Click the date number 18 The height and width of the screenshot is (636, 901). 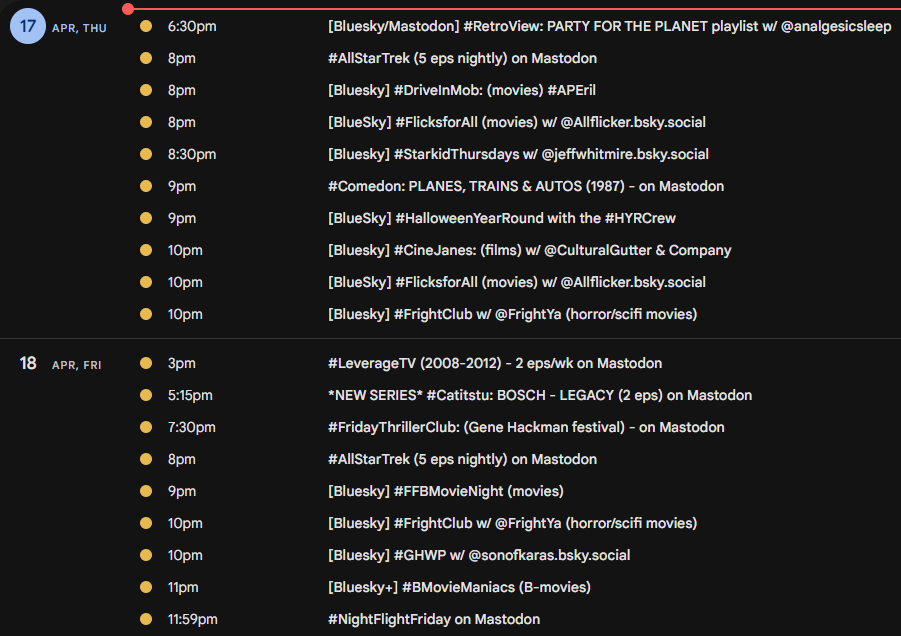28,364
